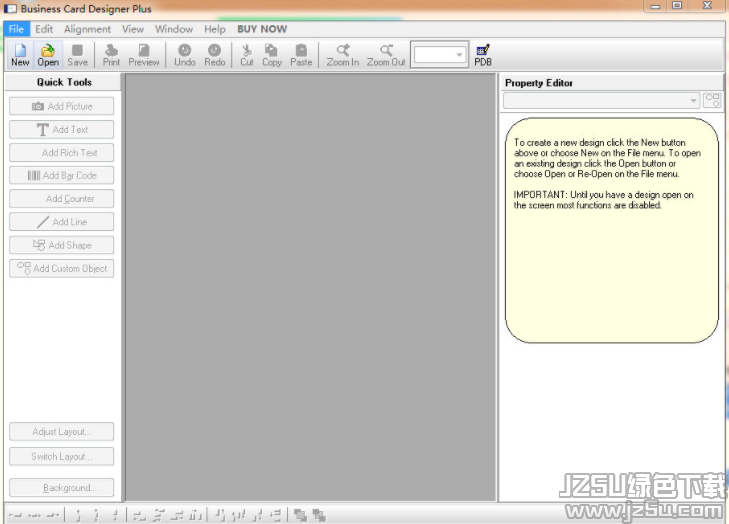Open the View menu
729x524 pixels.
pyautogui.click(x=133, y=29)
